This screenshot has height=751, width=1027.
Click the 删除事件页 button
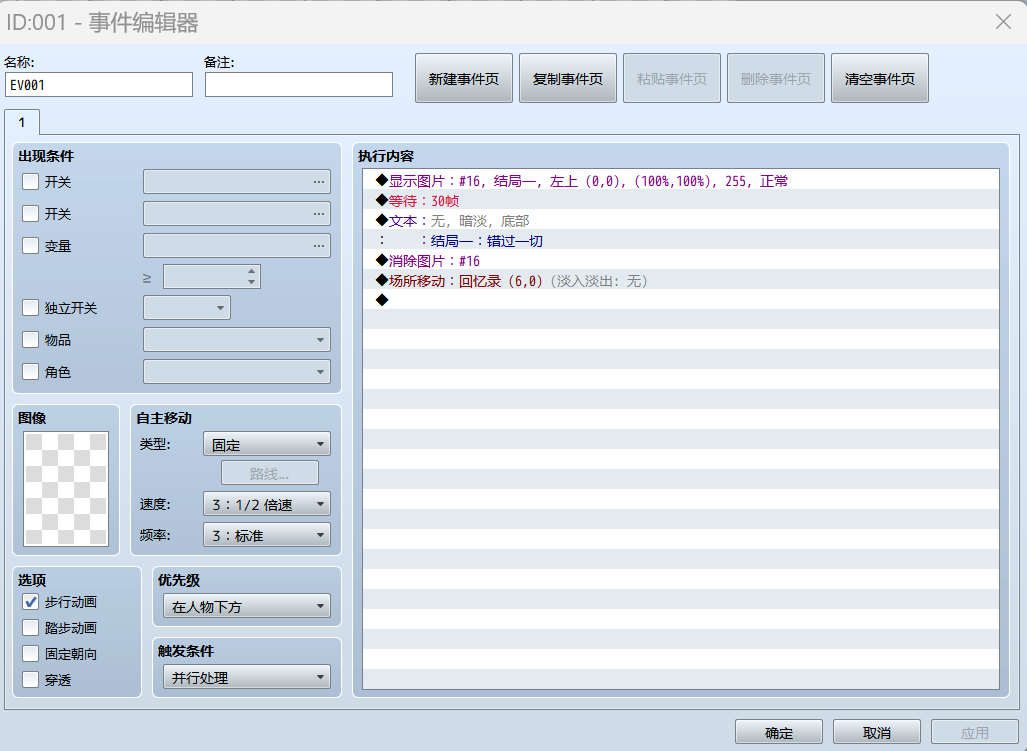coord(775,79)
